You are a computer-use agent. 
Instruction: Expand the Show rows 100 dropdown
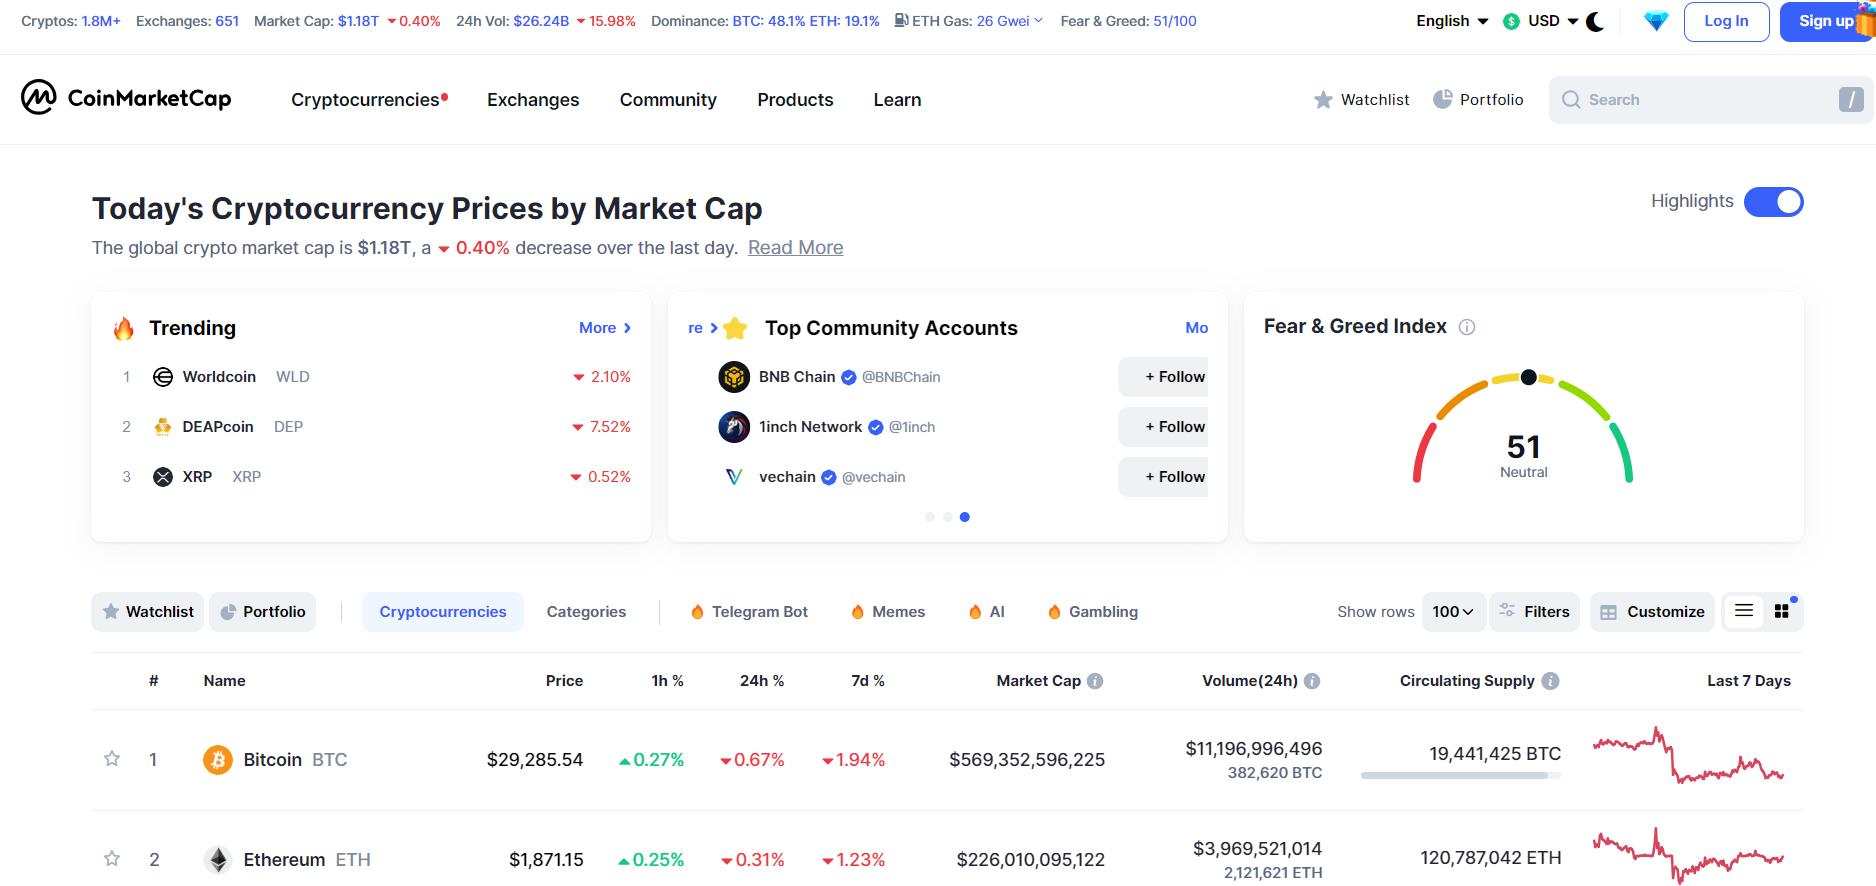coord(1453,612)
